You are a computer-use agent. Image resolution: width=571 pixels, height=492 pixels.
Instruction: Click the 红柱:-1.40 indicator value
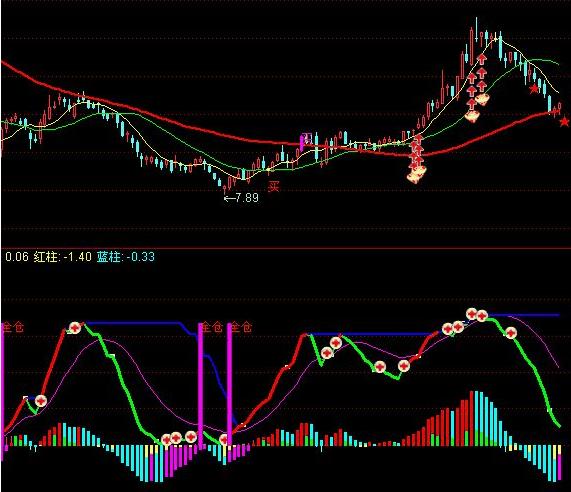(x=63, y=257)
